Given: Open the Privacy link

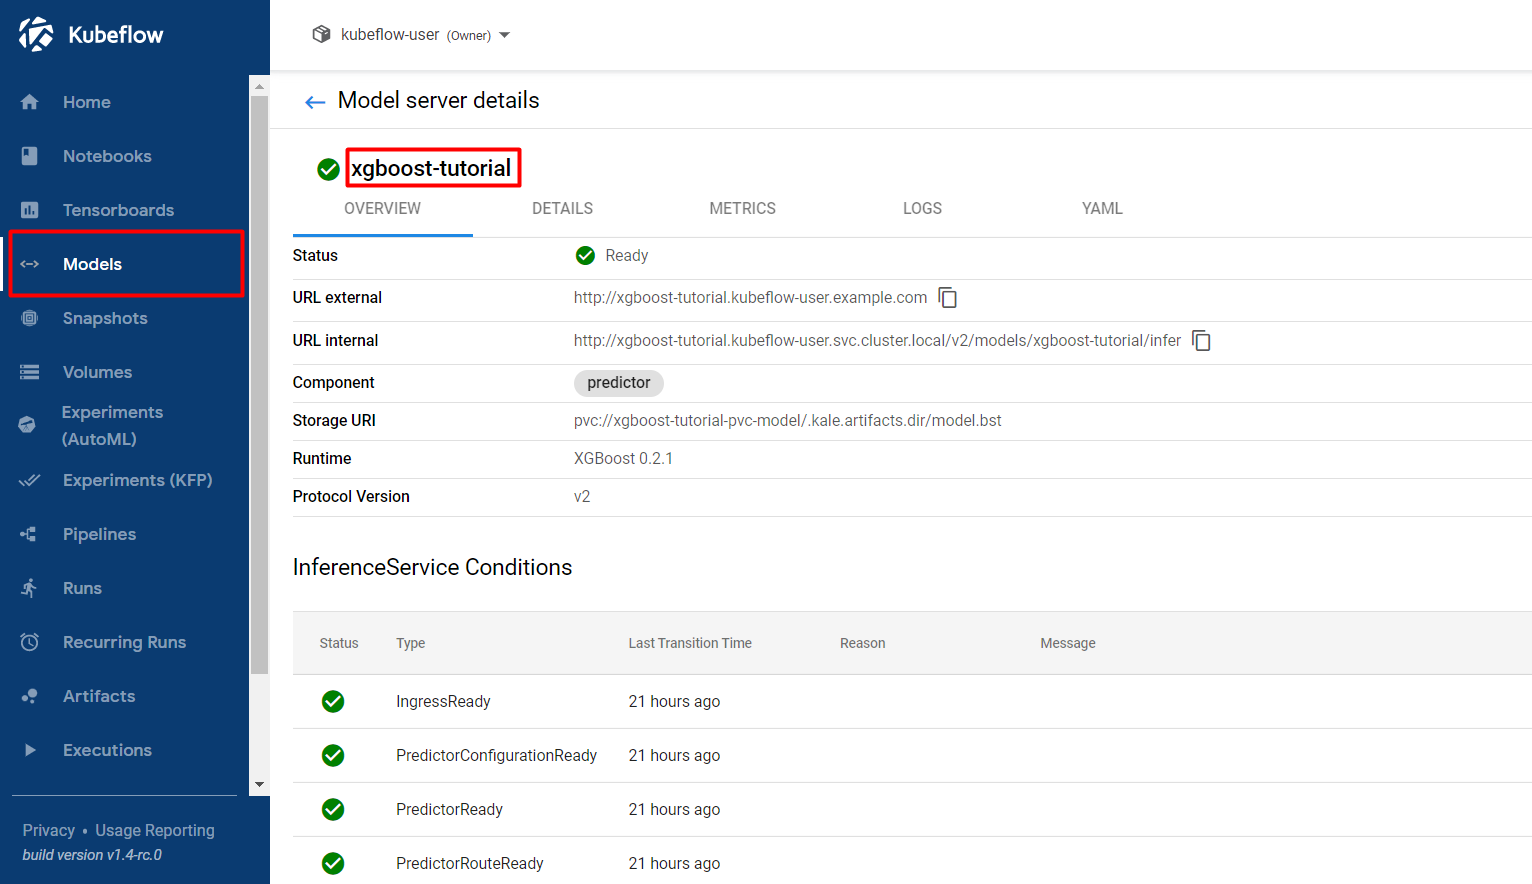Looking at the screenshot, I should (49, 831).
